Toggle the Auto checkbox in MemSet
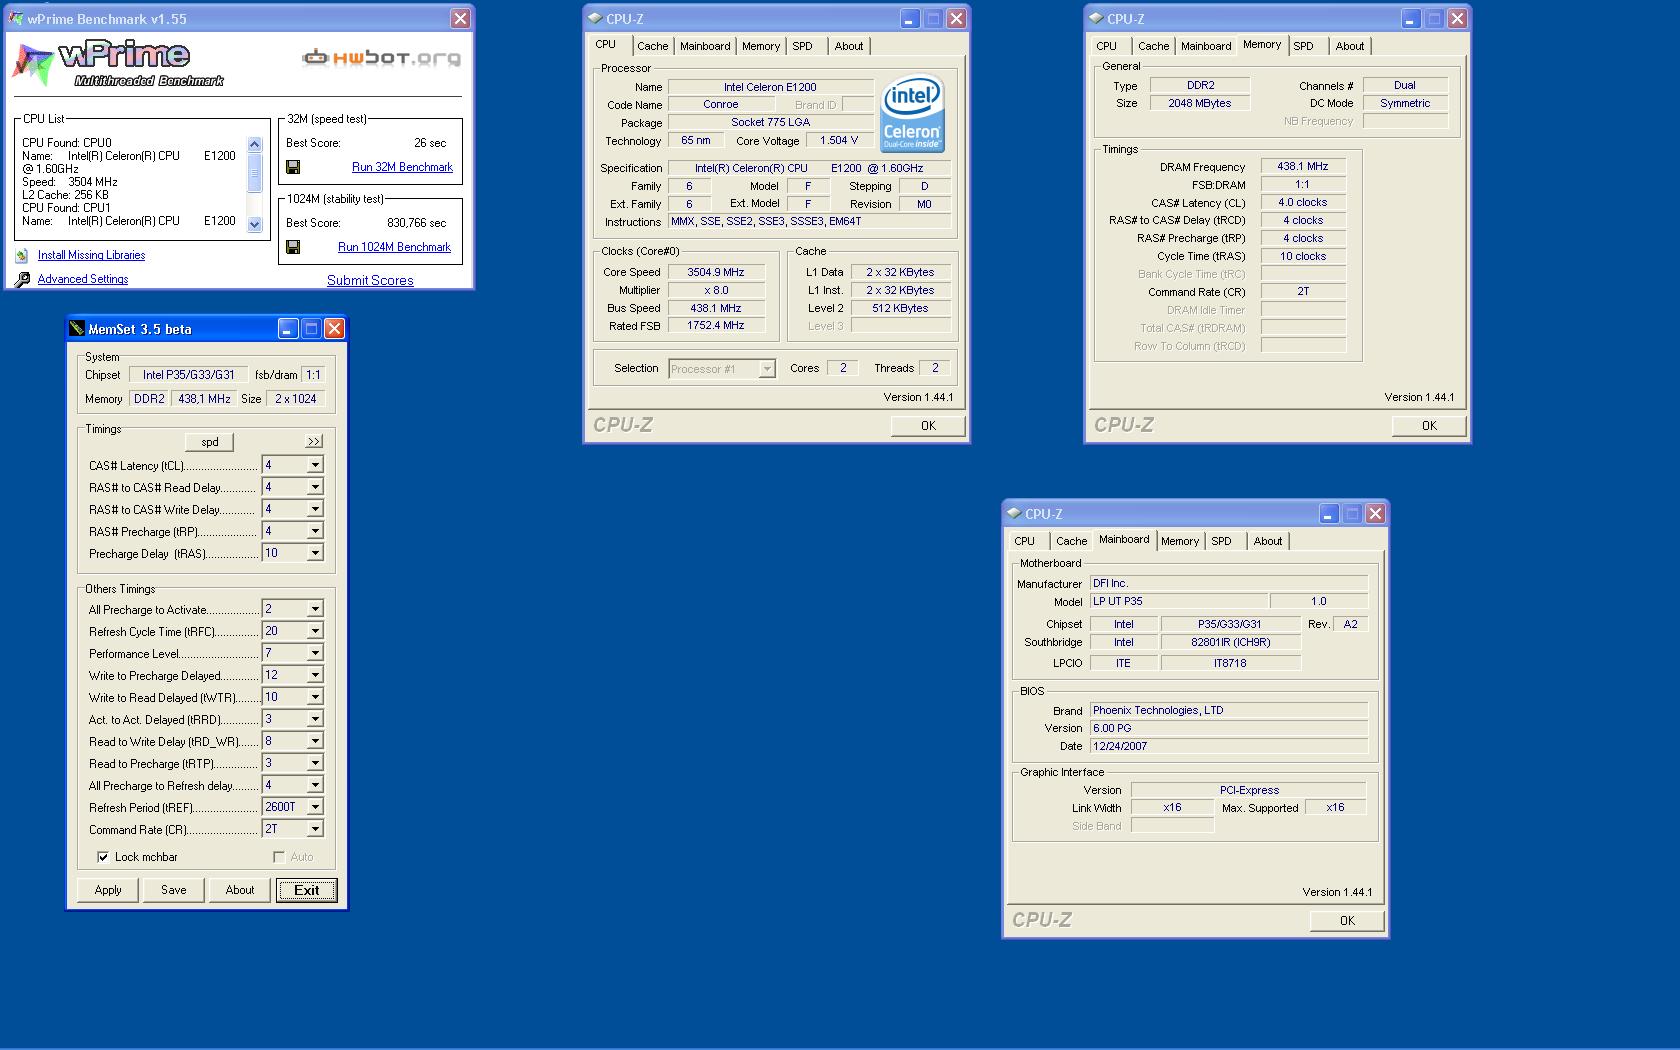Viewport: 1680px width, 1050px height. pyautogui.click(x=279, y=857)
